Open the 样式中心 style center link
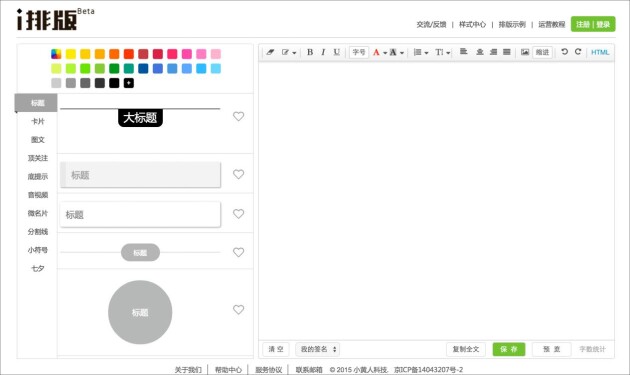Viewport: 630px width, 375px height. (x=472, y=25)
